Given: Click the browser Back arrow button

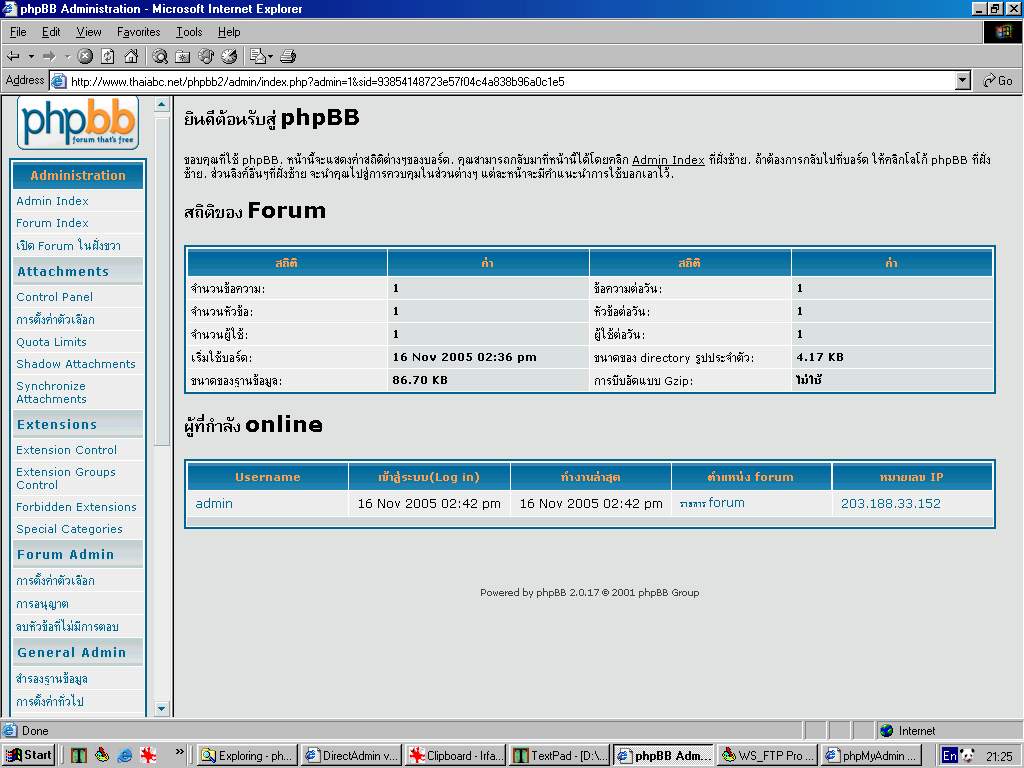Looking at the screenshot, I should 13,56.
